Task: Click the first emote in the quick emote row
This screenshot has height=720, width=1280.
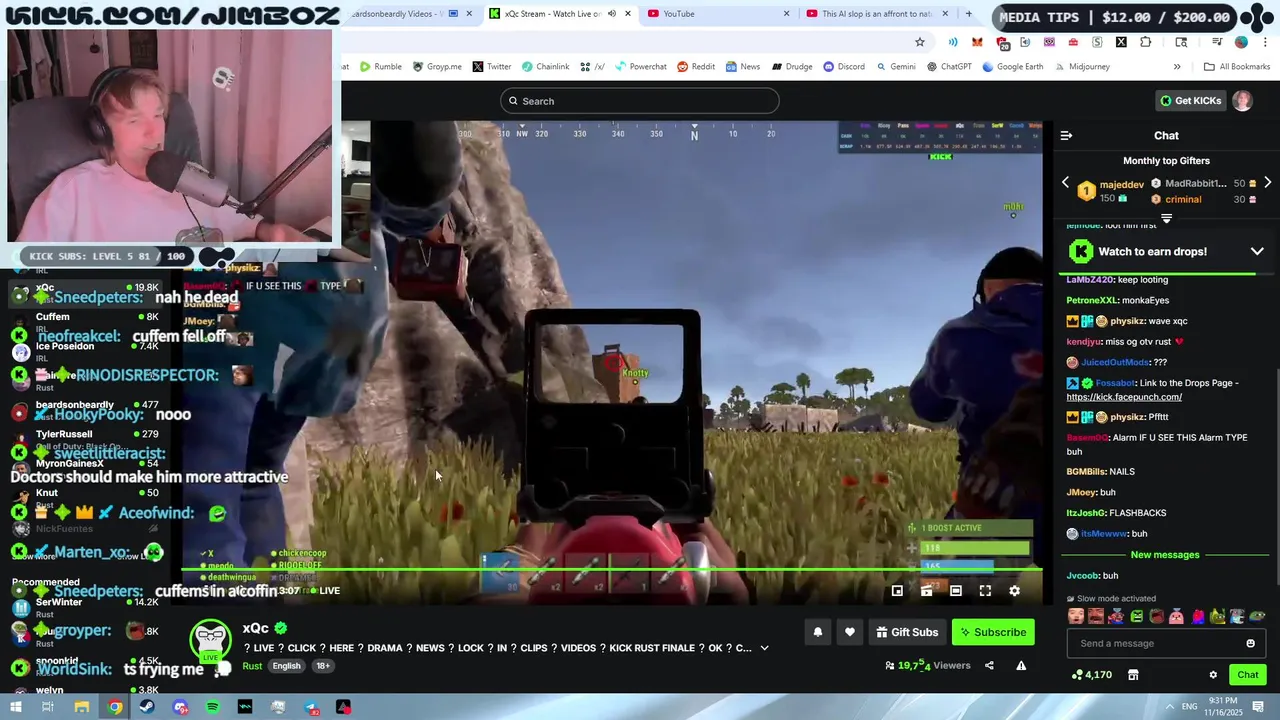Action: [x=1076, y=616]
